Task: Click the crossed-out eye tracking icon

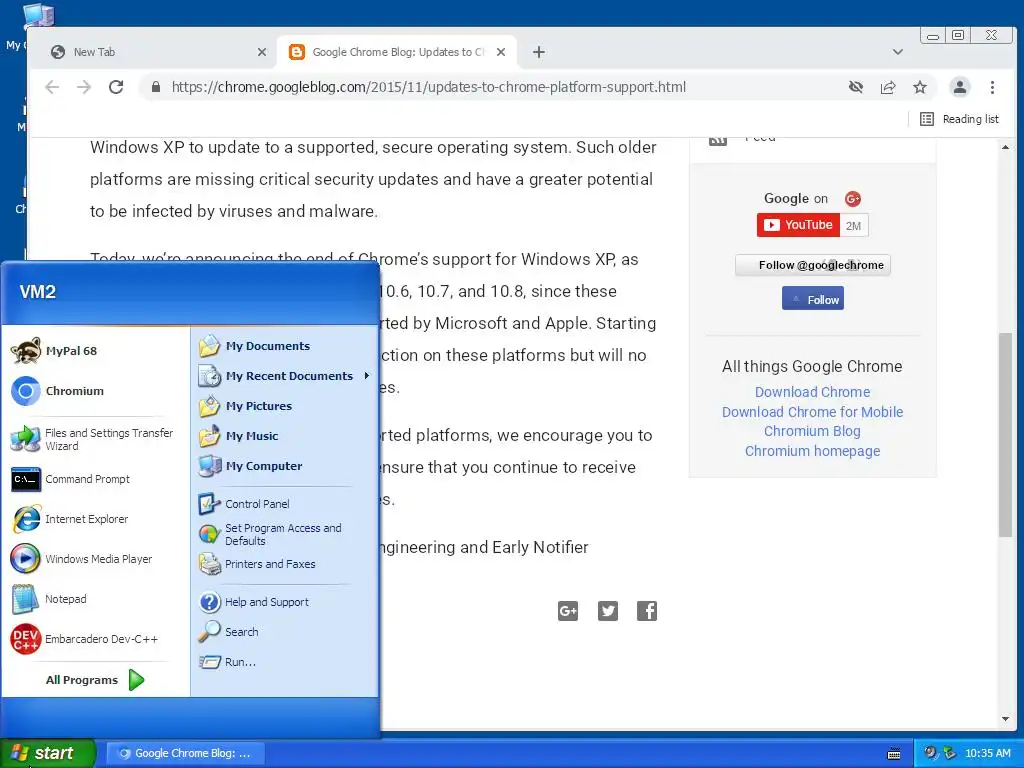Action: [856, 87]
